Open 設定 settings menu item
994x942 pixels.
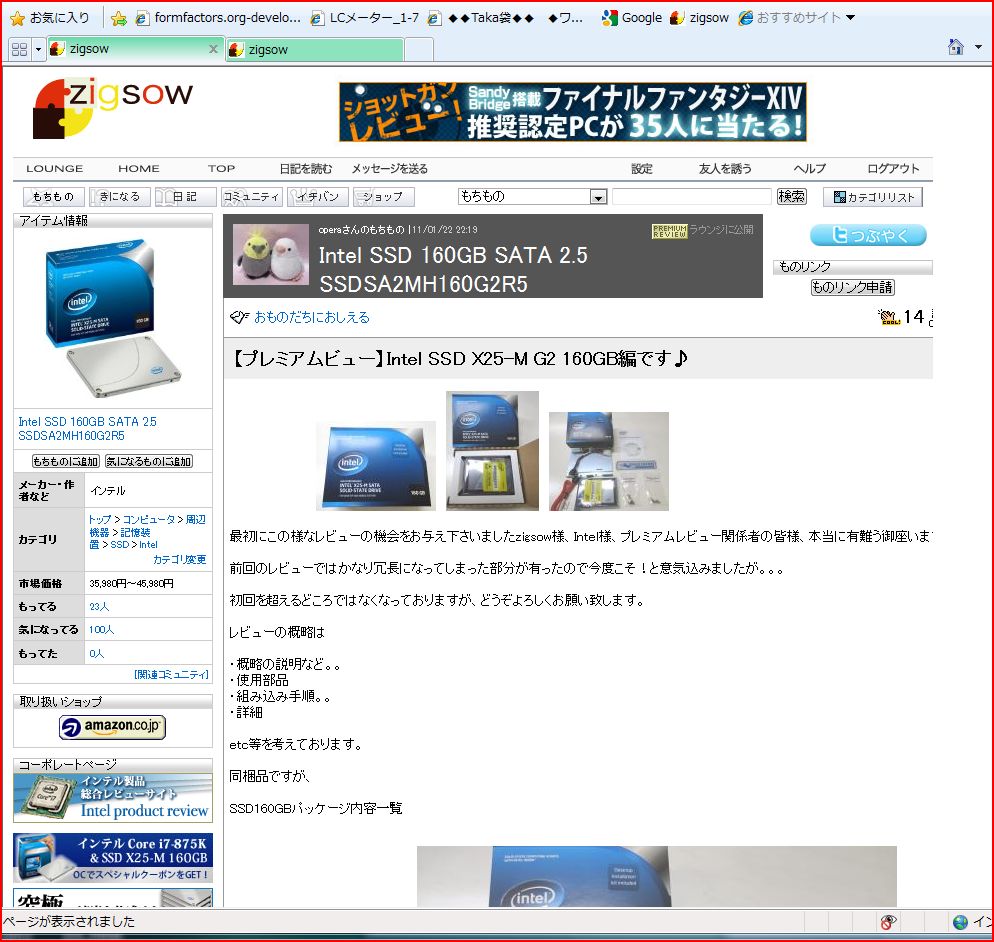[x=642, y=169]
